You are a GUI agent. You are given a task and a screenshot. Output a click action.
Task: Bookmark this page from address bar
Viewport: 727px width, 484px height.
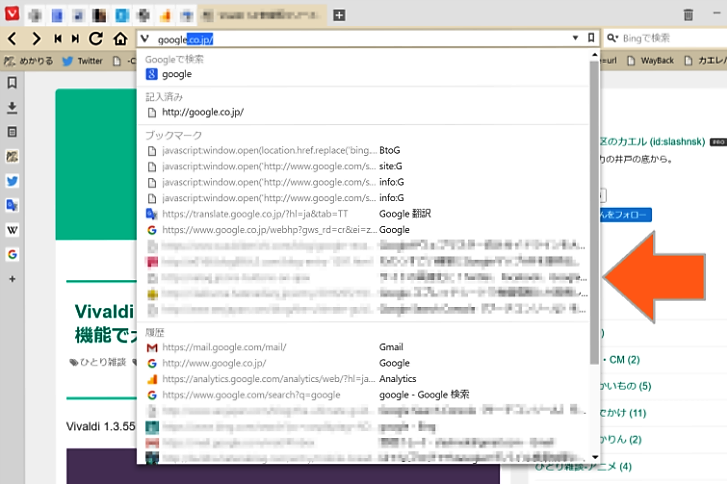[591, 38]
